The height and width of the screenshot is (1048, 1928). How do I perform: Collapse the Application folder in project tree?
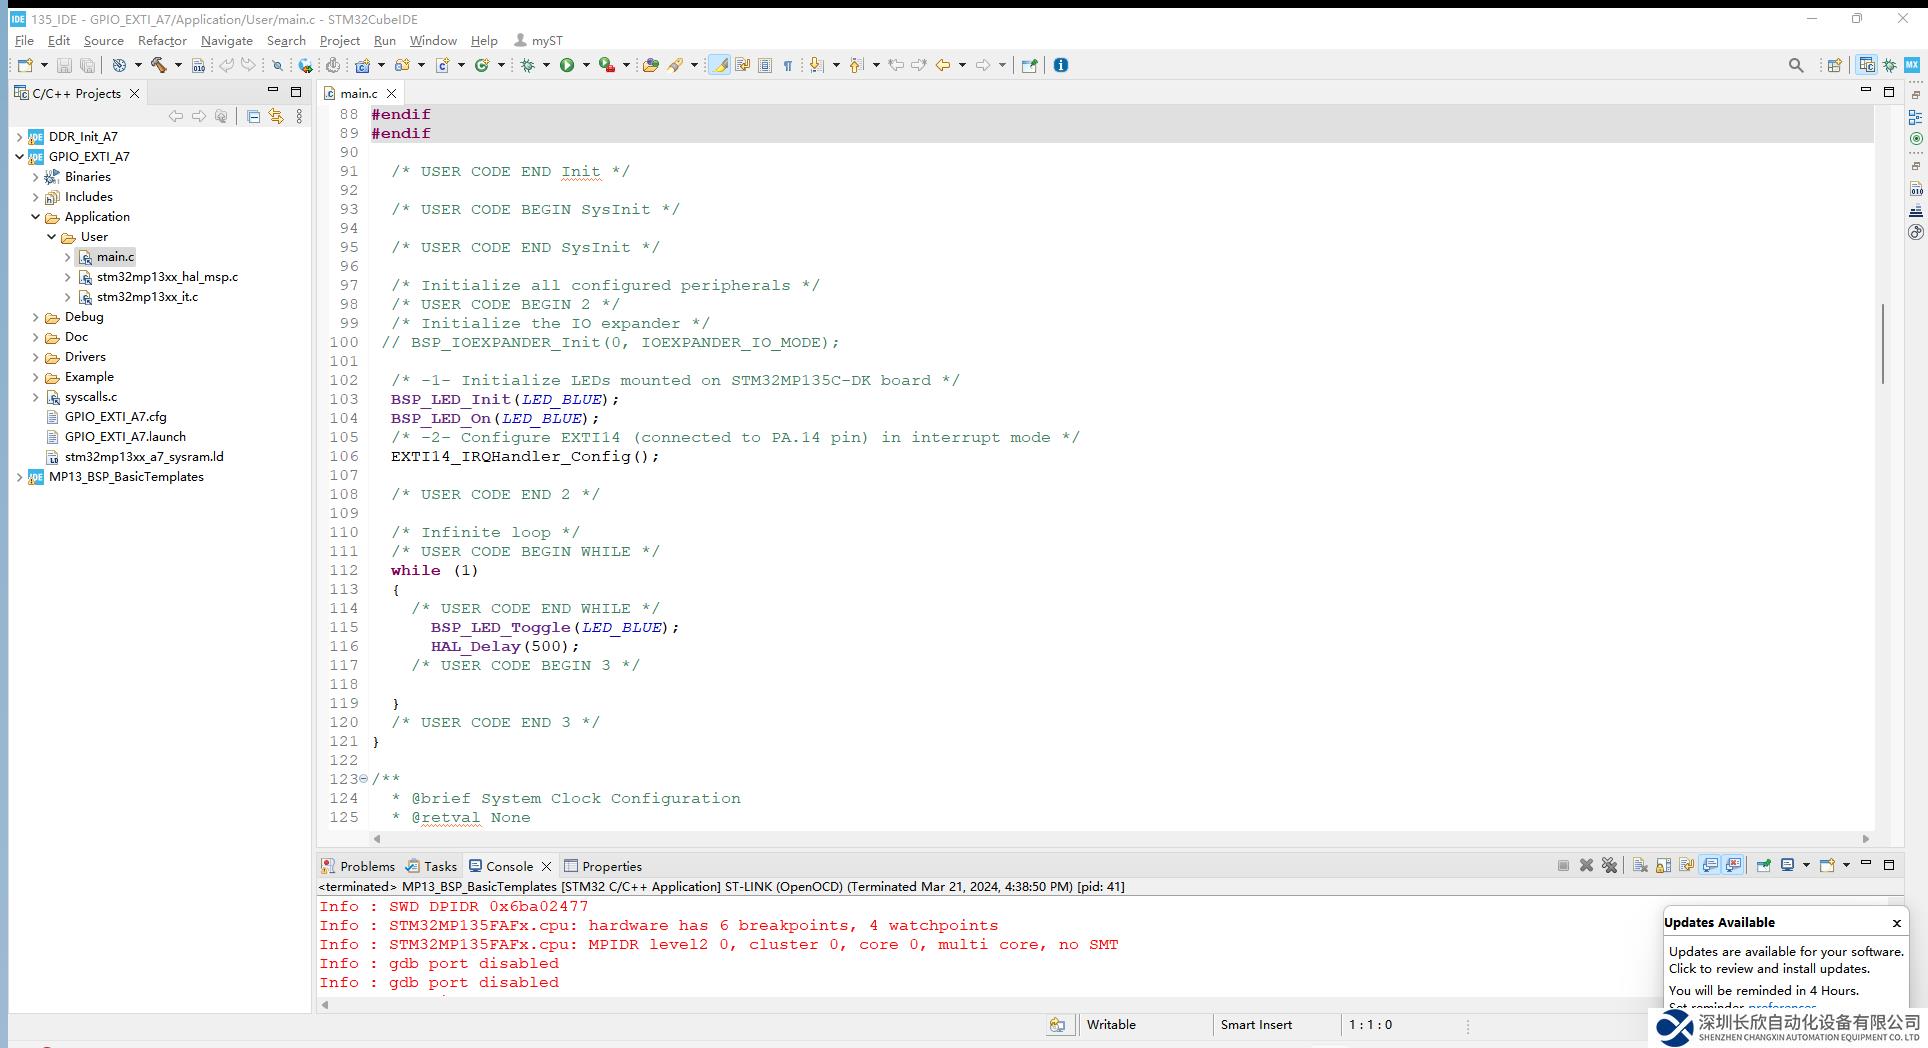(x=36, y=217)
